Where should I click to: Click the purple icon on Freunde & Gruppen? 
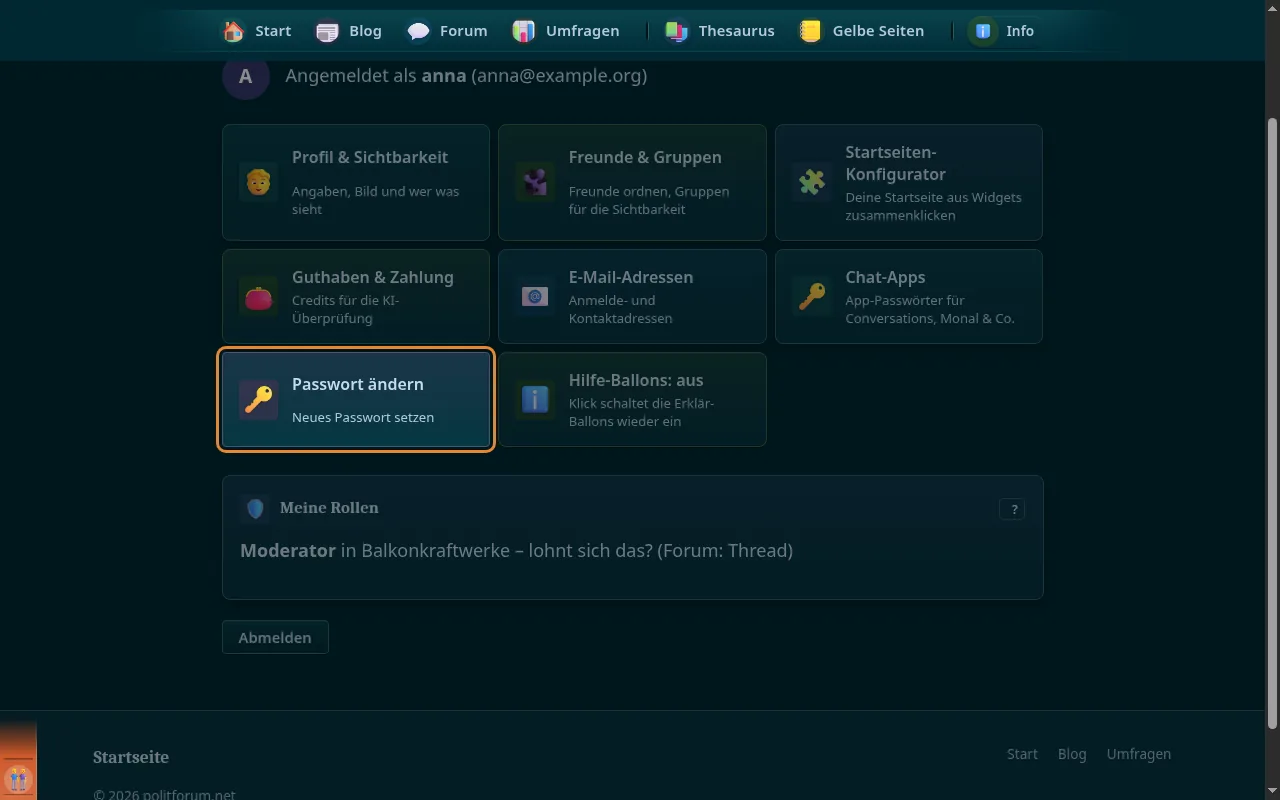tap(535, 183)
